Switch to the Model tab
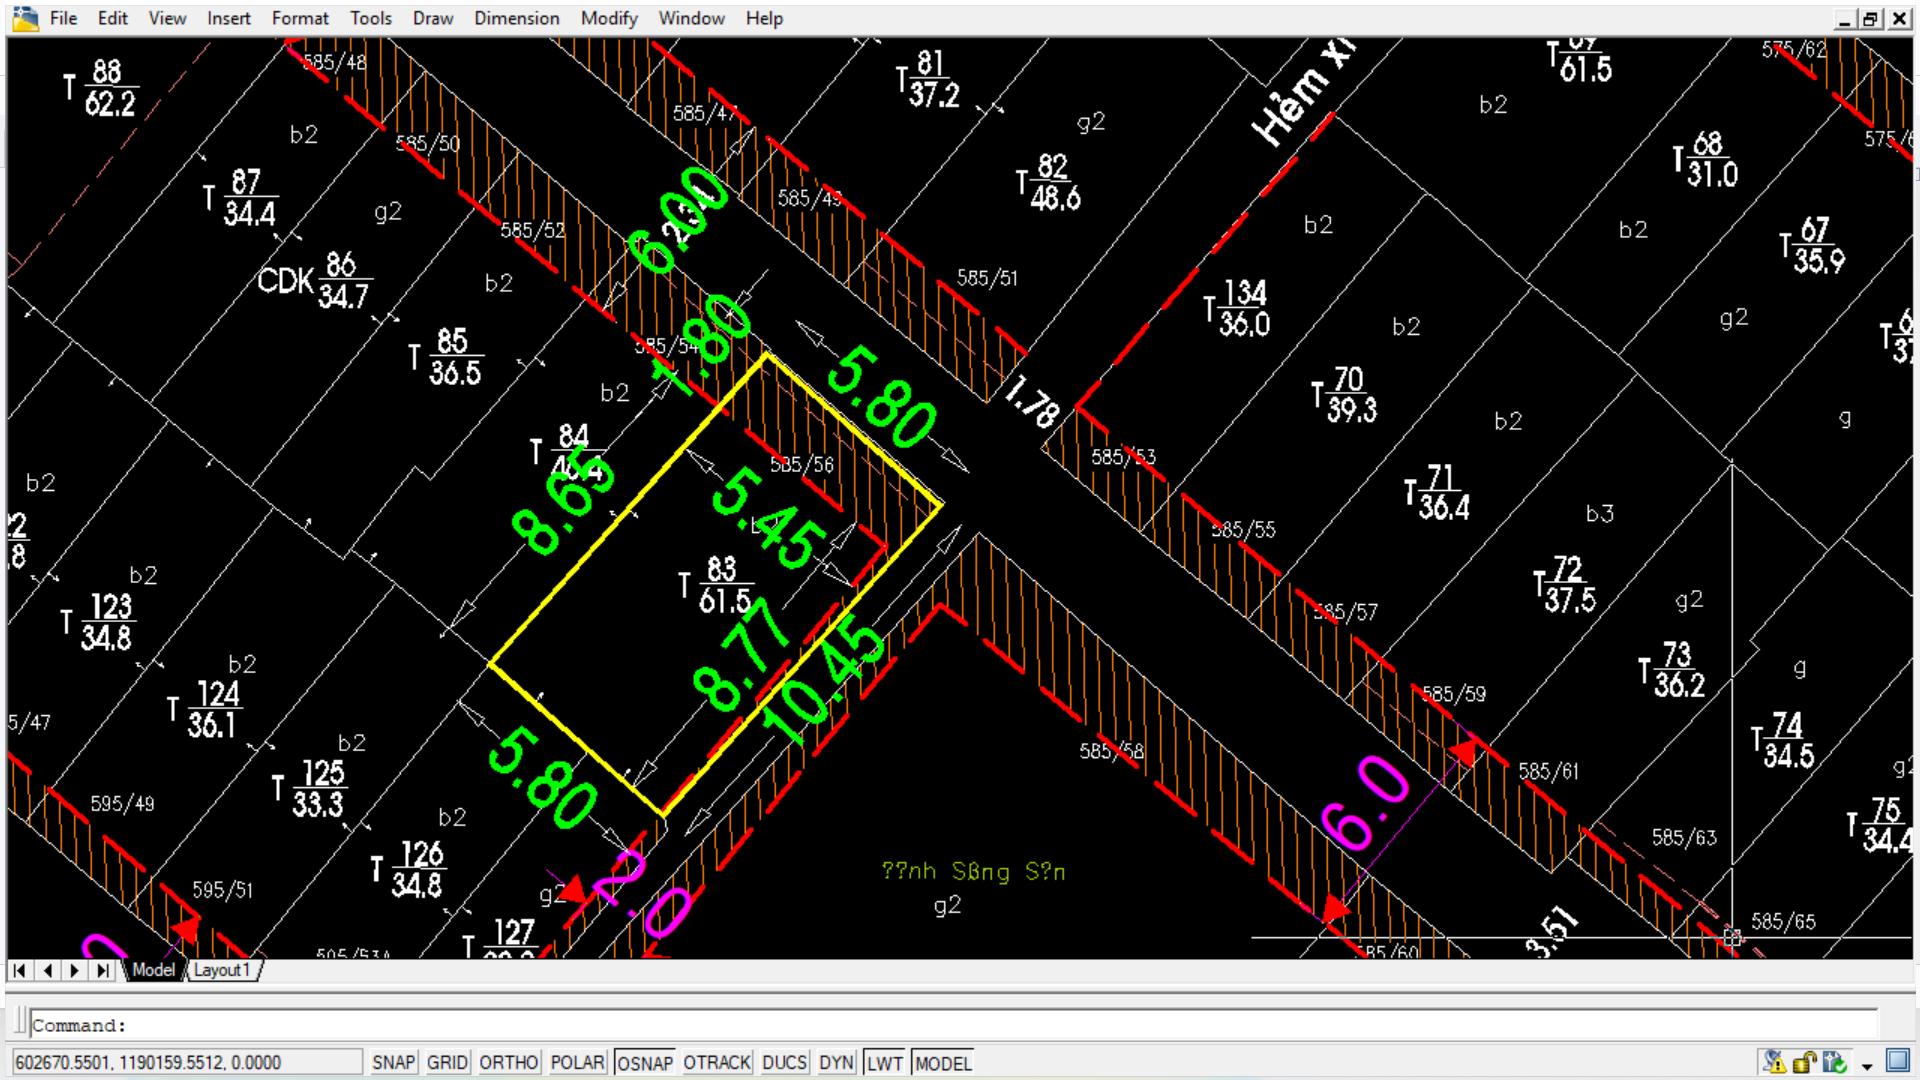Viewport: 1920px width, 1080px height. coord(153,970)
